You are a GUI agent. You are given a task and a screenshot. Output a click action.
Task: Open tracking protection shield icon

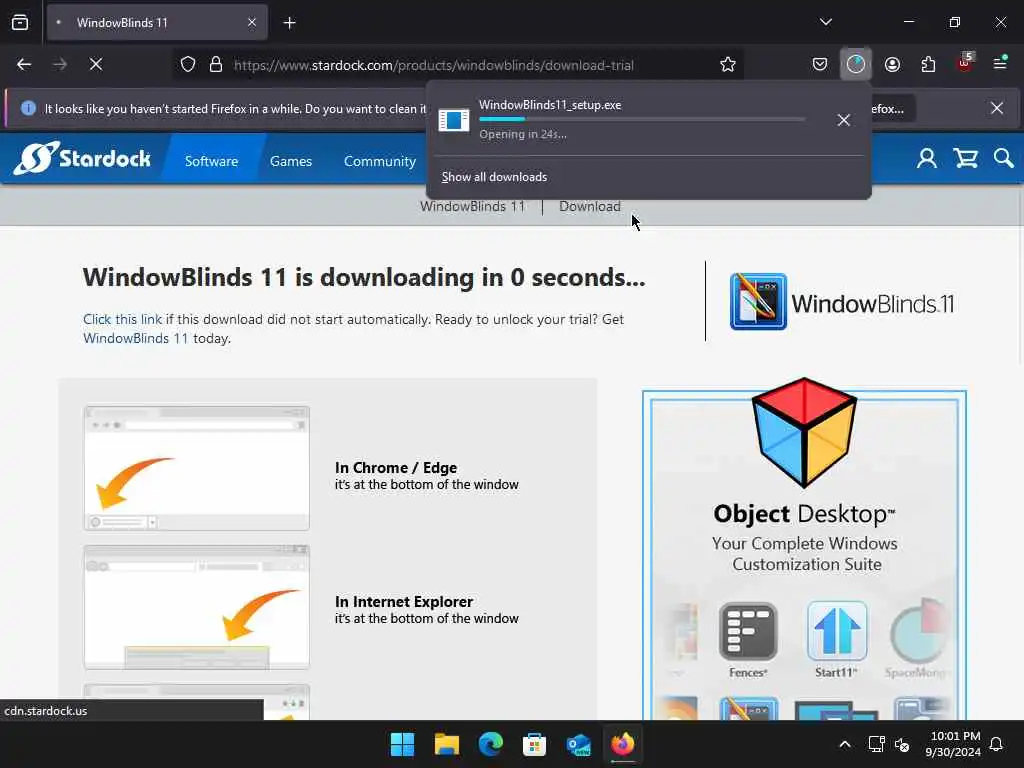tap(188, 65)
